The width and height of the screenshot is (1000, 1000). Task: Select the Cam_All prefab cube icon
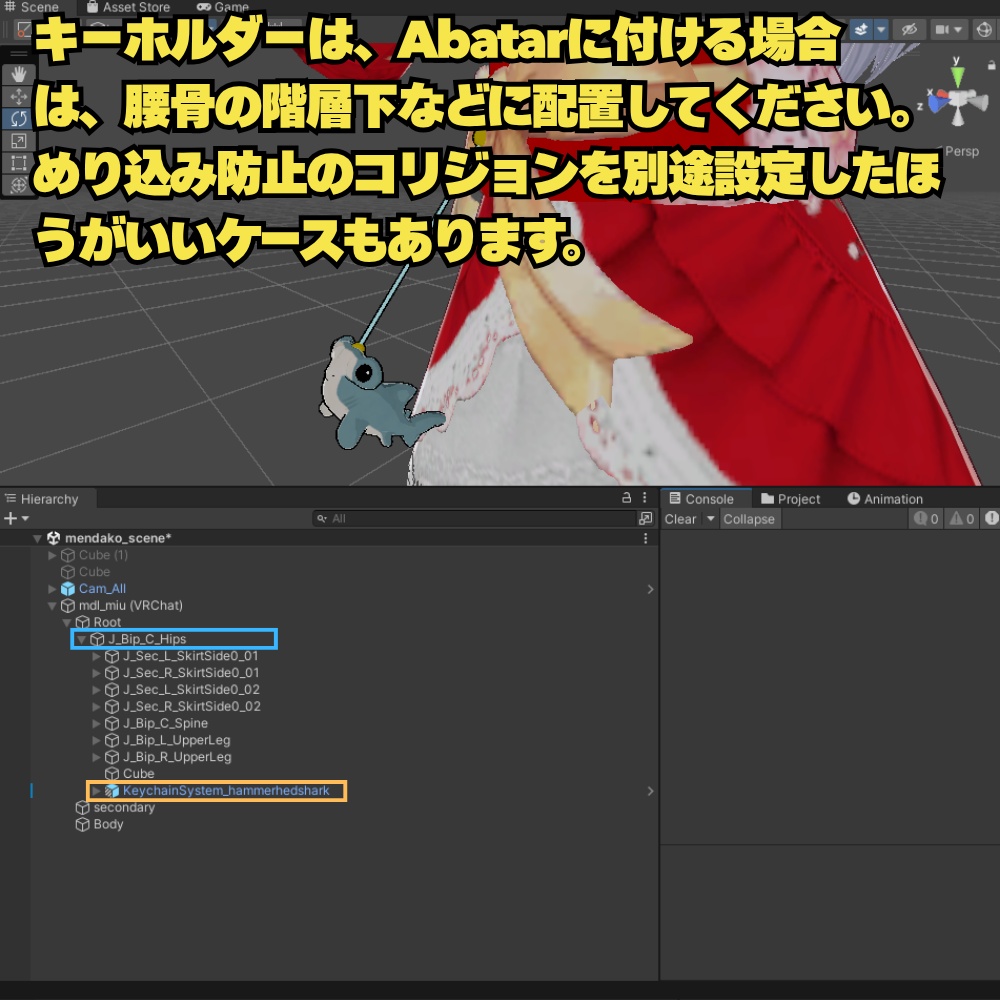[68, 589]
